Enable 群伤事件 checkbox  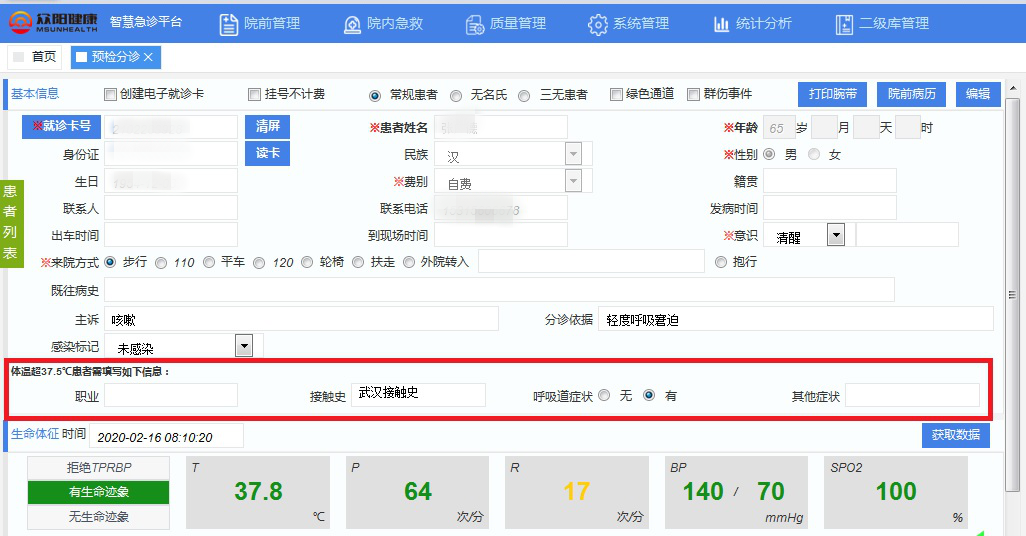[694, 94]
